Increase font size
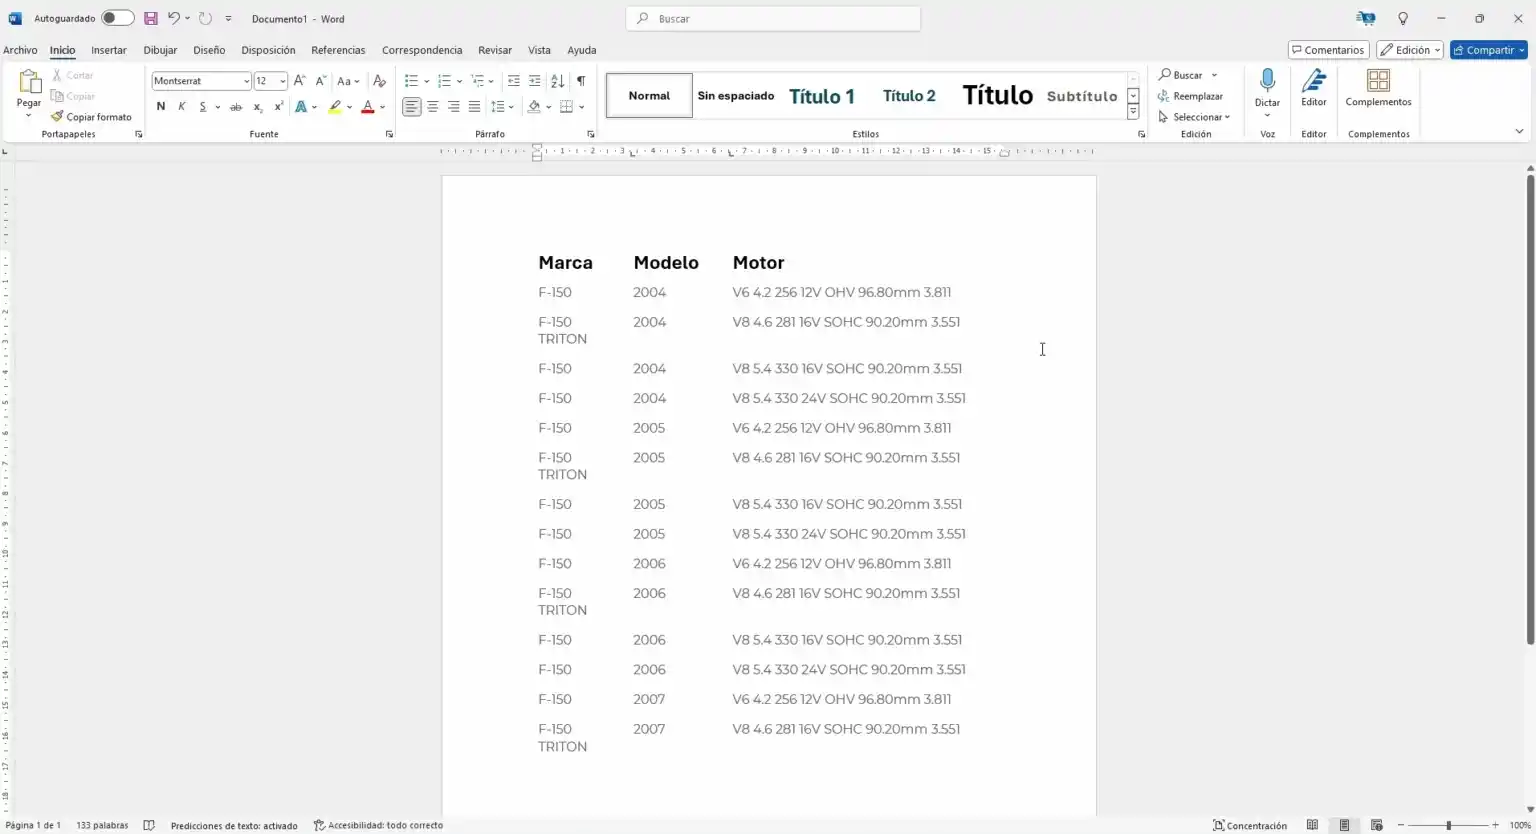This screenshot has height=834, width=1536. [x=299, y=81]
